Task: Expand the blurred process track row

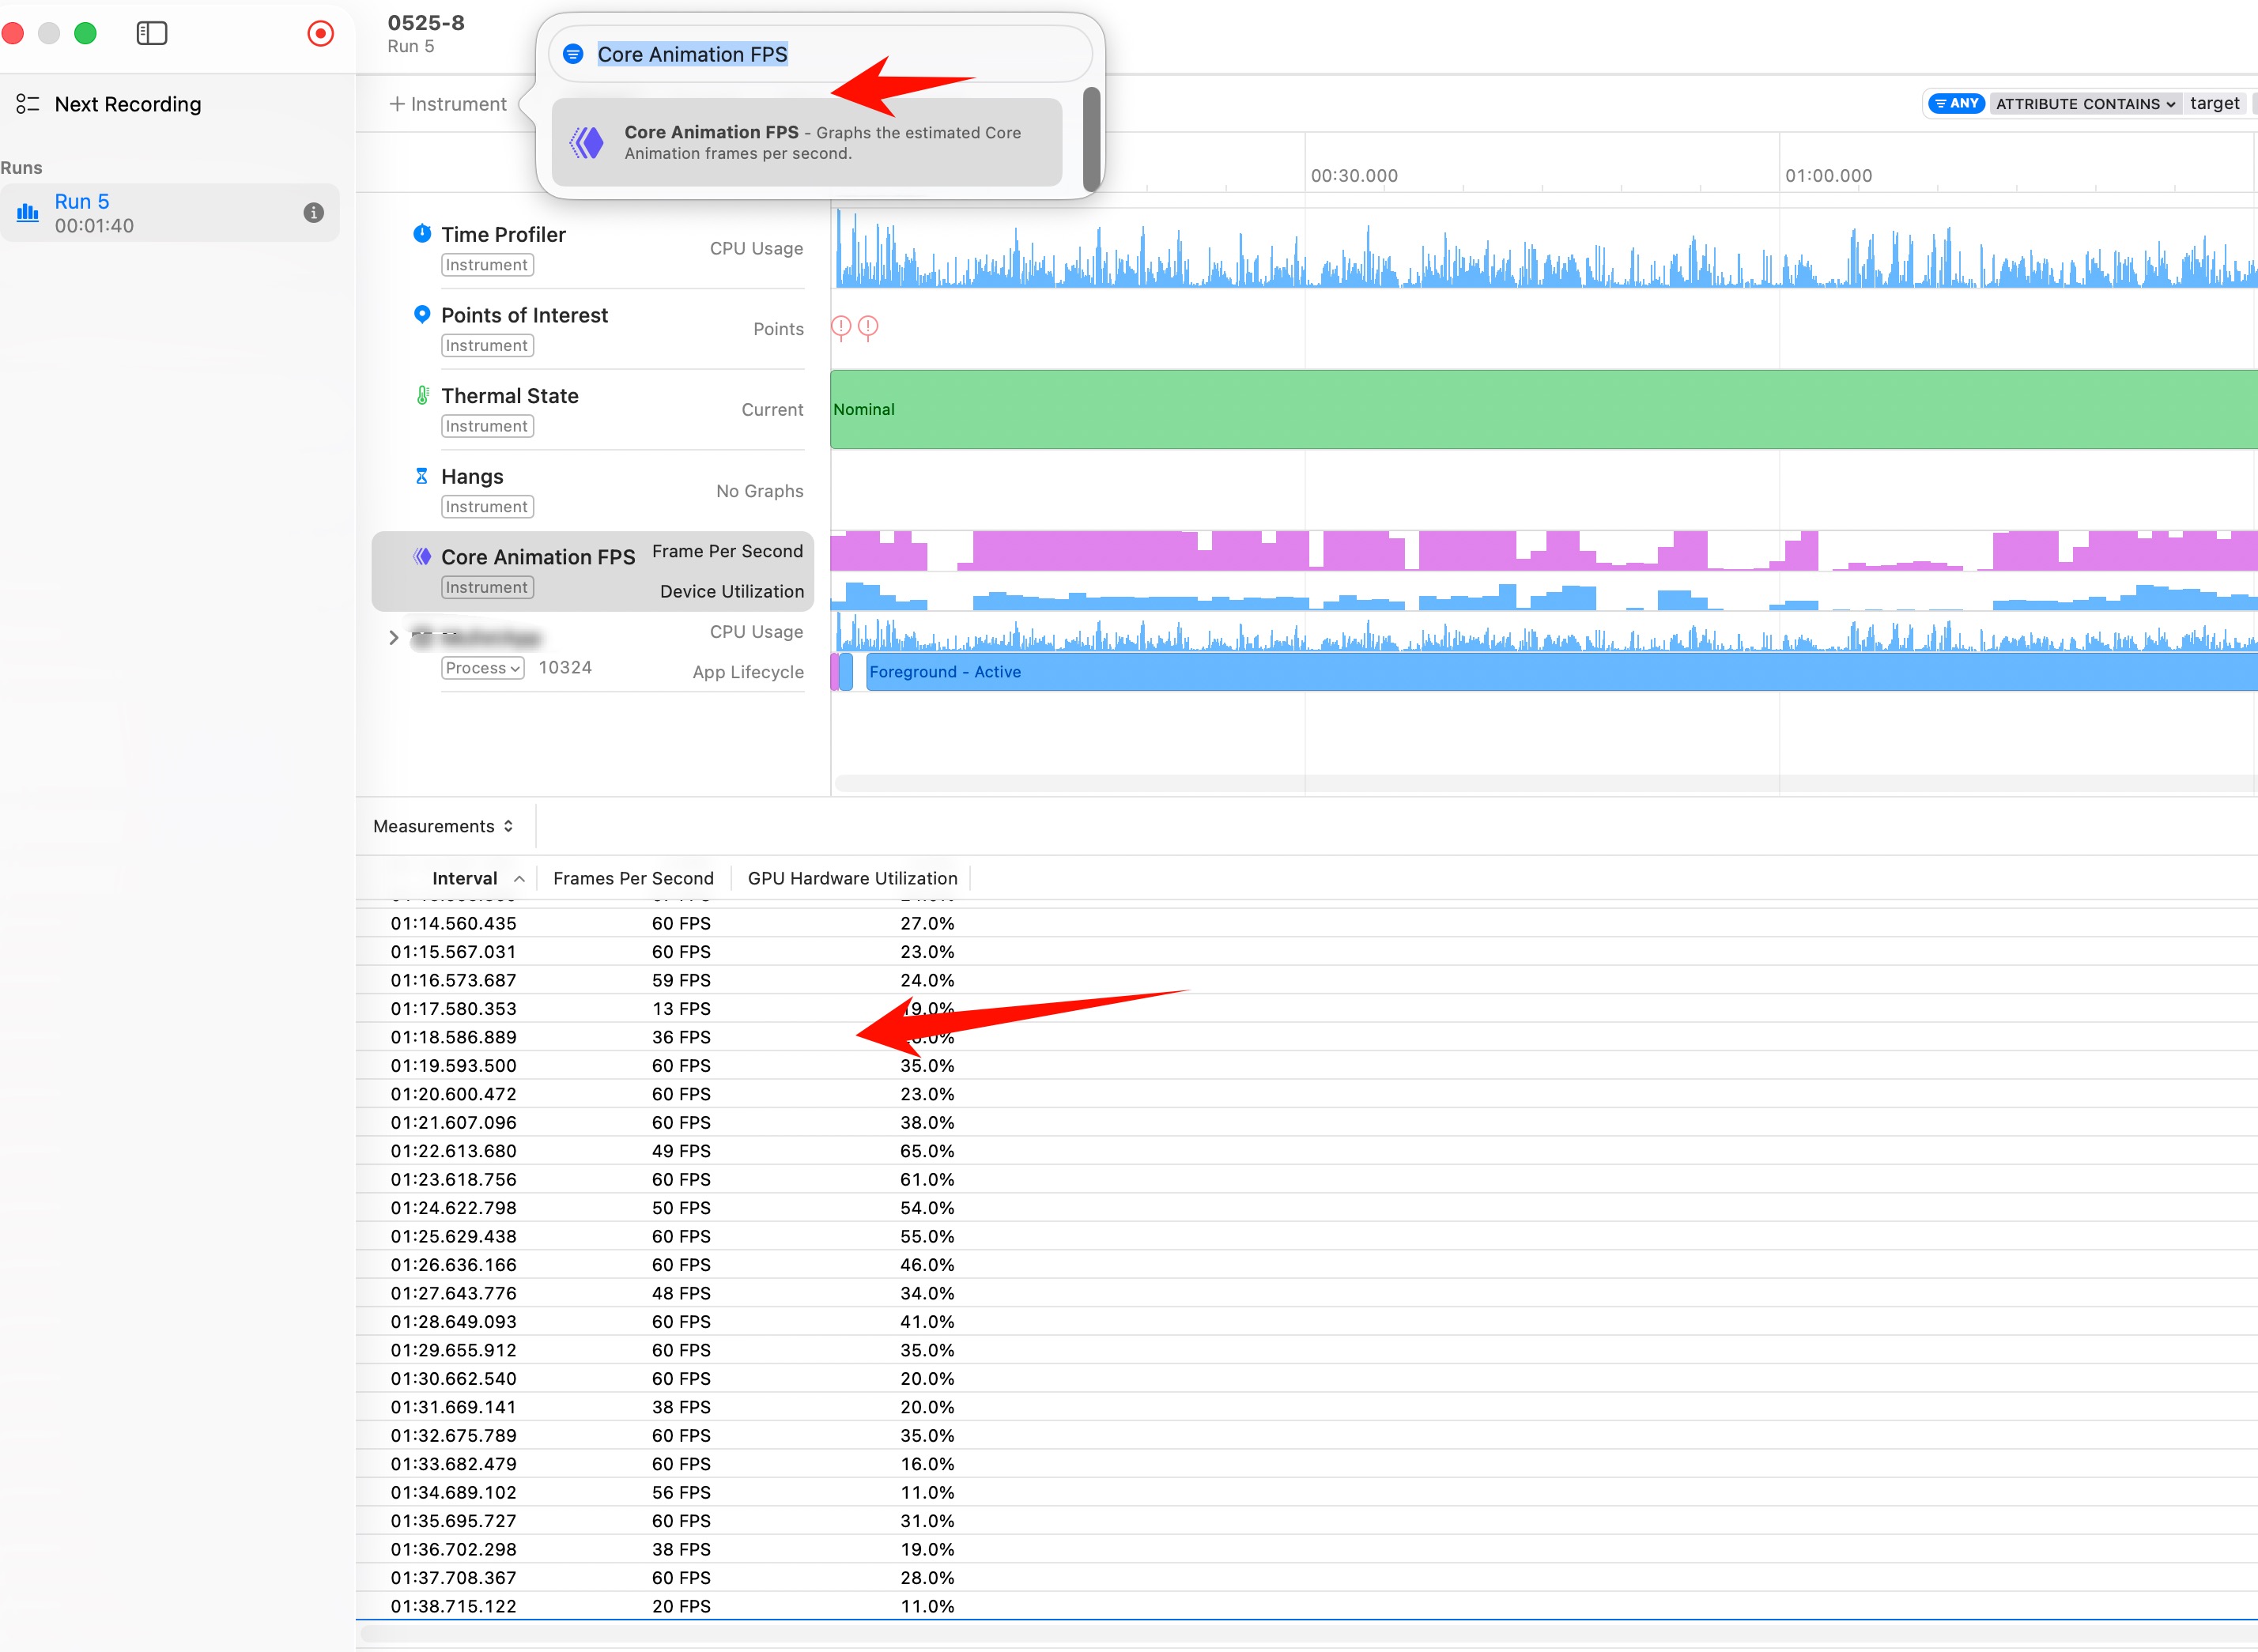Action: (393, 637)
